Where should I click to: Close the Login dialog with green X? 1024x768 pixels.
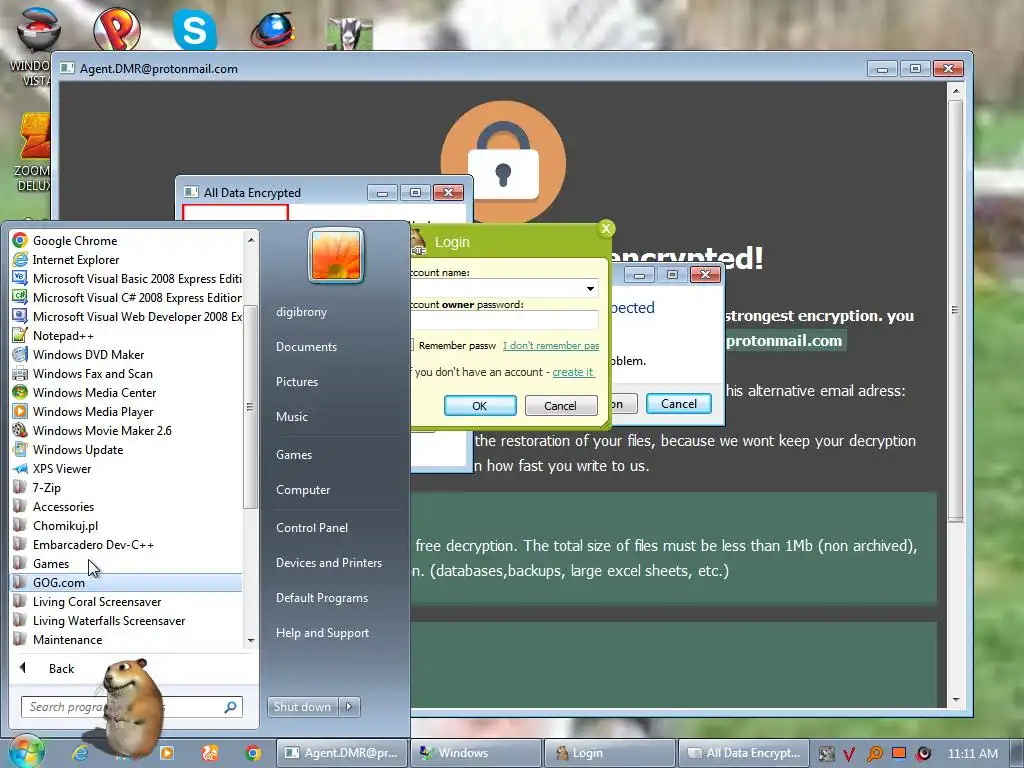(x=606, y=228)
